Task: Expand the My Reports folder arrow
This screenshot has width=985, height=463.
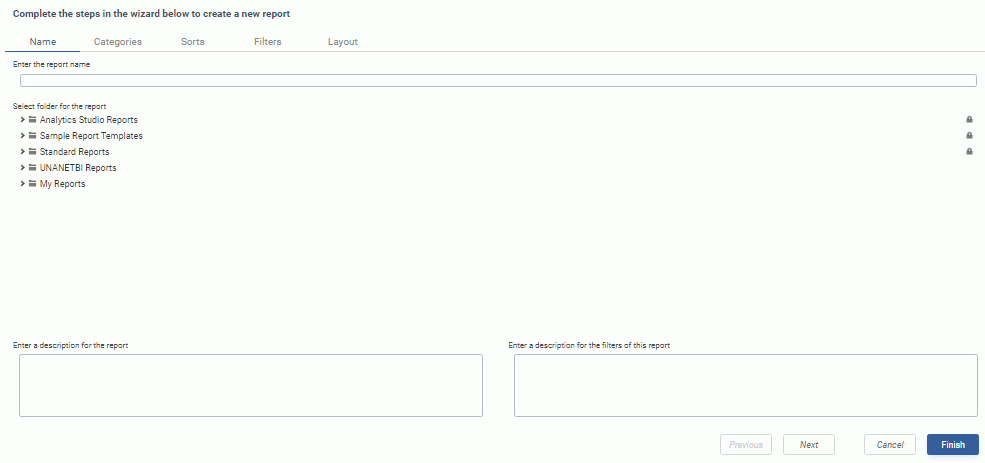Action: coord(23,184)
